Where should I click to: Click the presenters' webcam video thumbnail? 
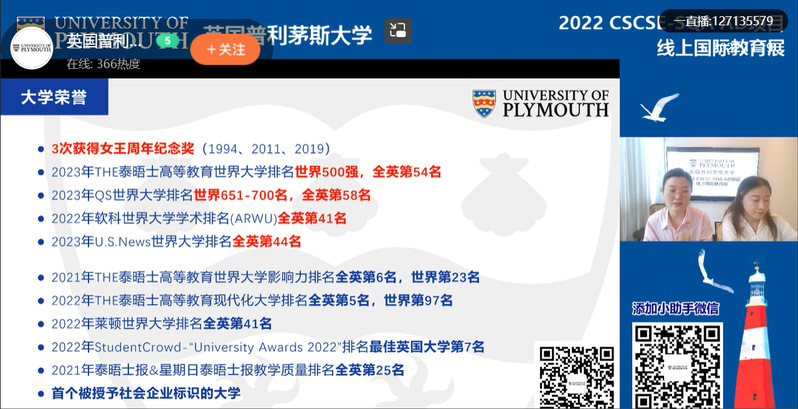(708, 190)
